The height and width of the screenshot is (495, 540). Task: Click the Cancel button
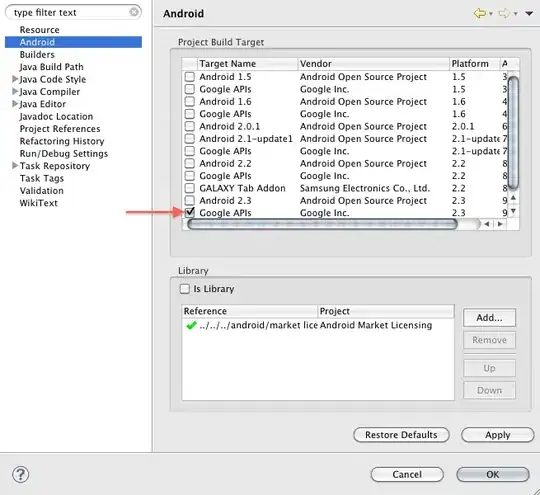pos(407,474)
